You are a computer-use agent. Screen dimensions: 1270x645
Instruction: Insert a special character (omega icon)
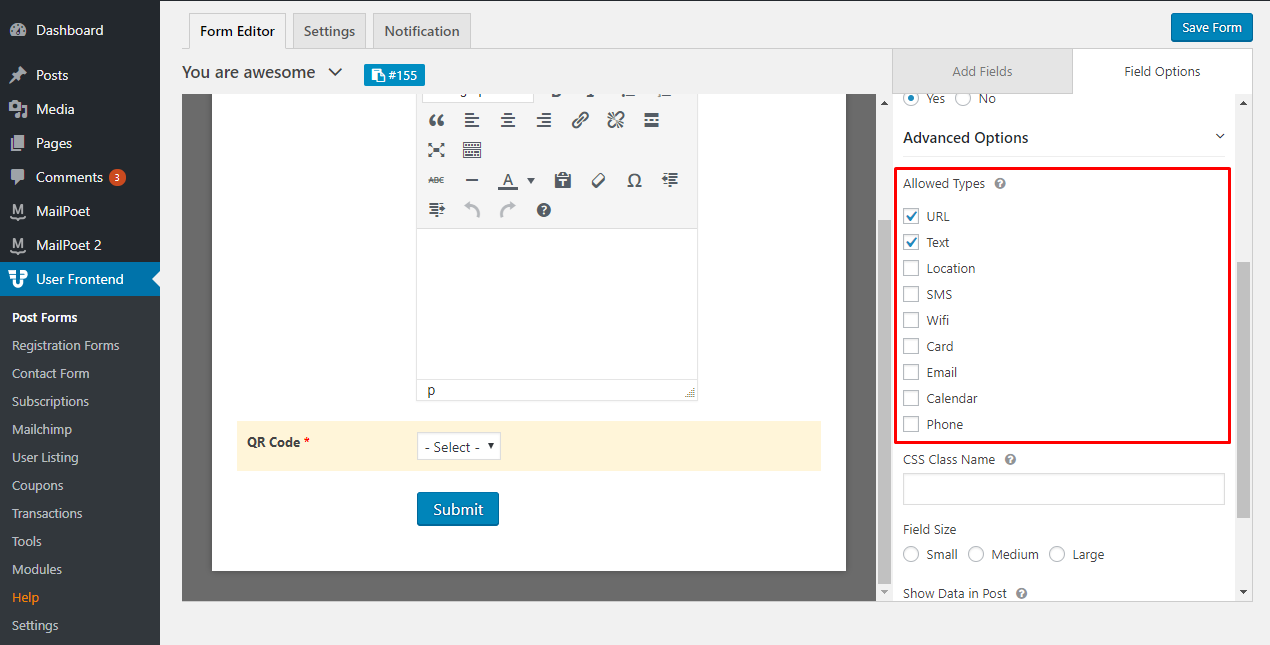pos(634,180)
